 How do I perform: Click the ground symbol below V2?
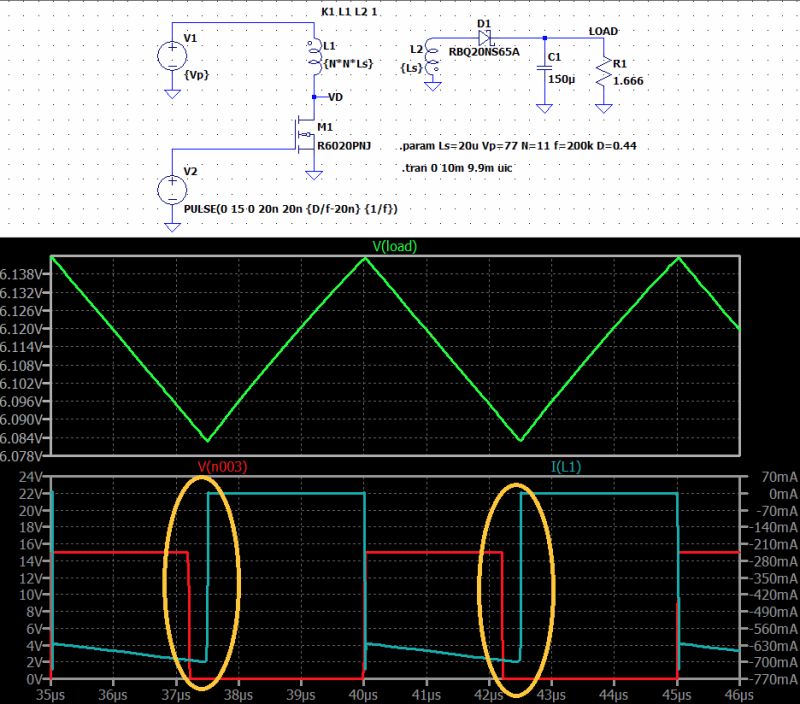click(172, 227)
